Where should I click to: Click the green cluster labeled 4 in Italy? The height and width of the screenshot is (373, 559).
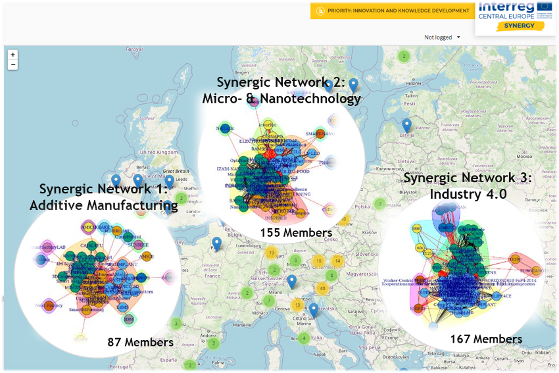(x=304, y=337)
